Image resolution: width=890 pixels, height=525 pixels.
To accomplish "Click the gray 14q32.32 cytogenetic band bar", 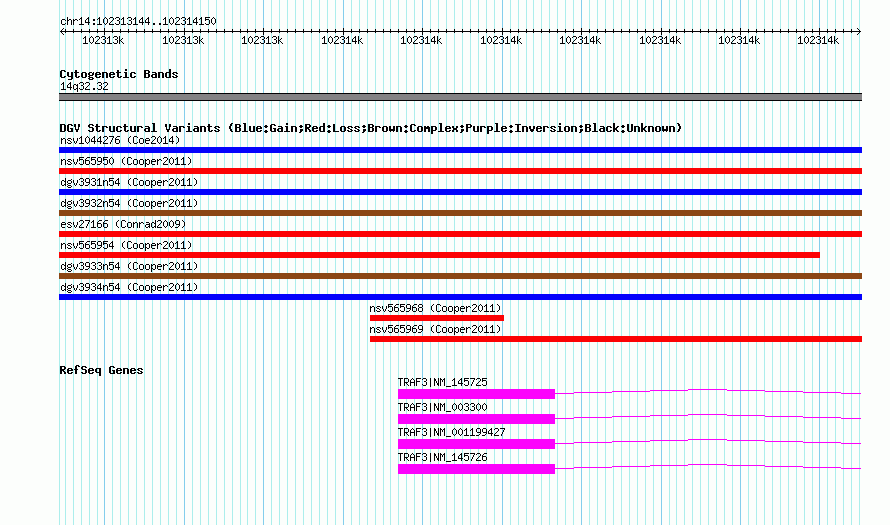I will point(460,97).
